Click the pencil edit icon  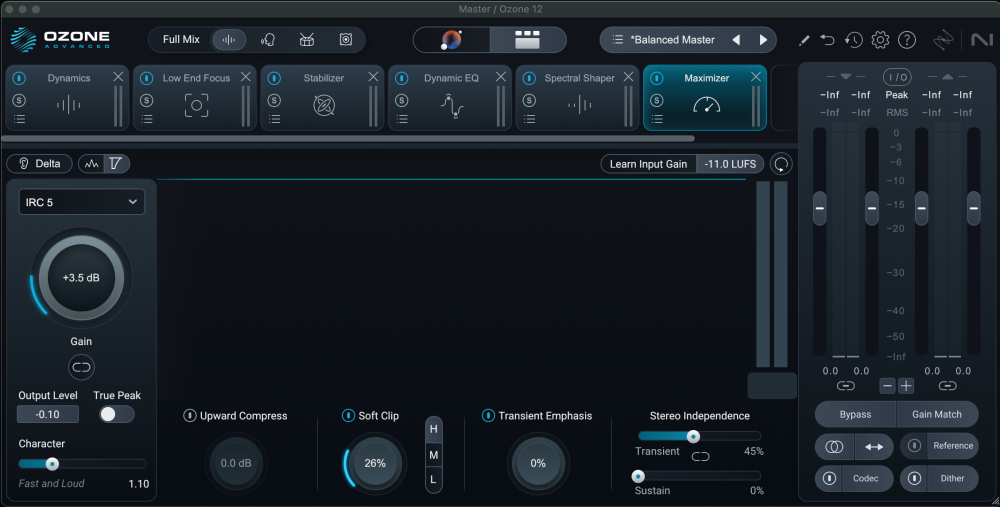click(x=804, y=40)
